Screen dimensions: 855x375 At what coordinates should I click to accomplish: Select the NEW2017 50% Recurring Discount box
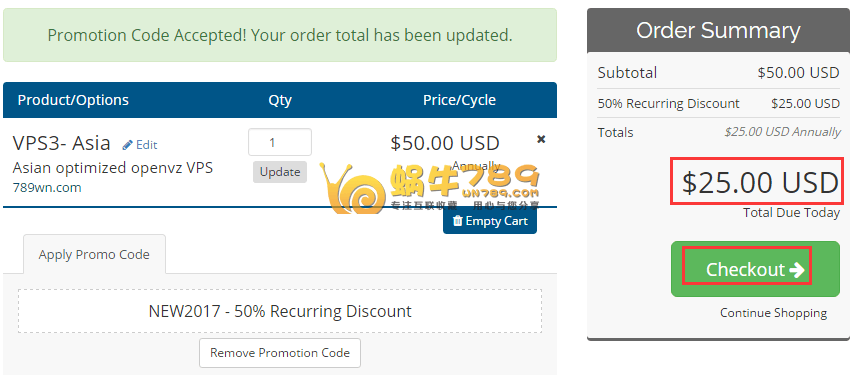(280, 311)
